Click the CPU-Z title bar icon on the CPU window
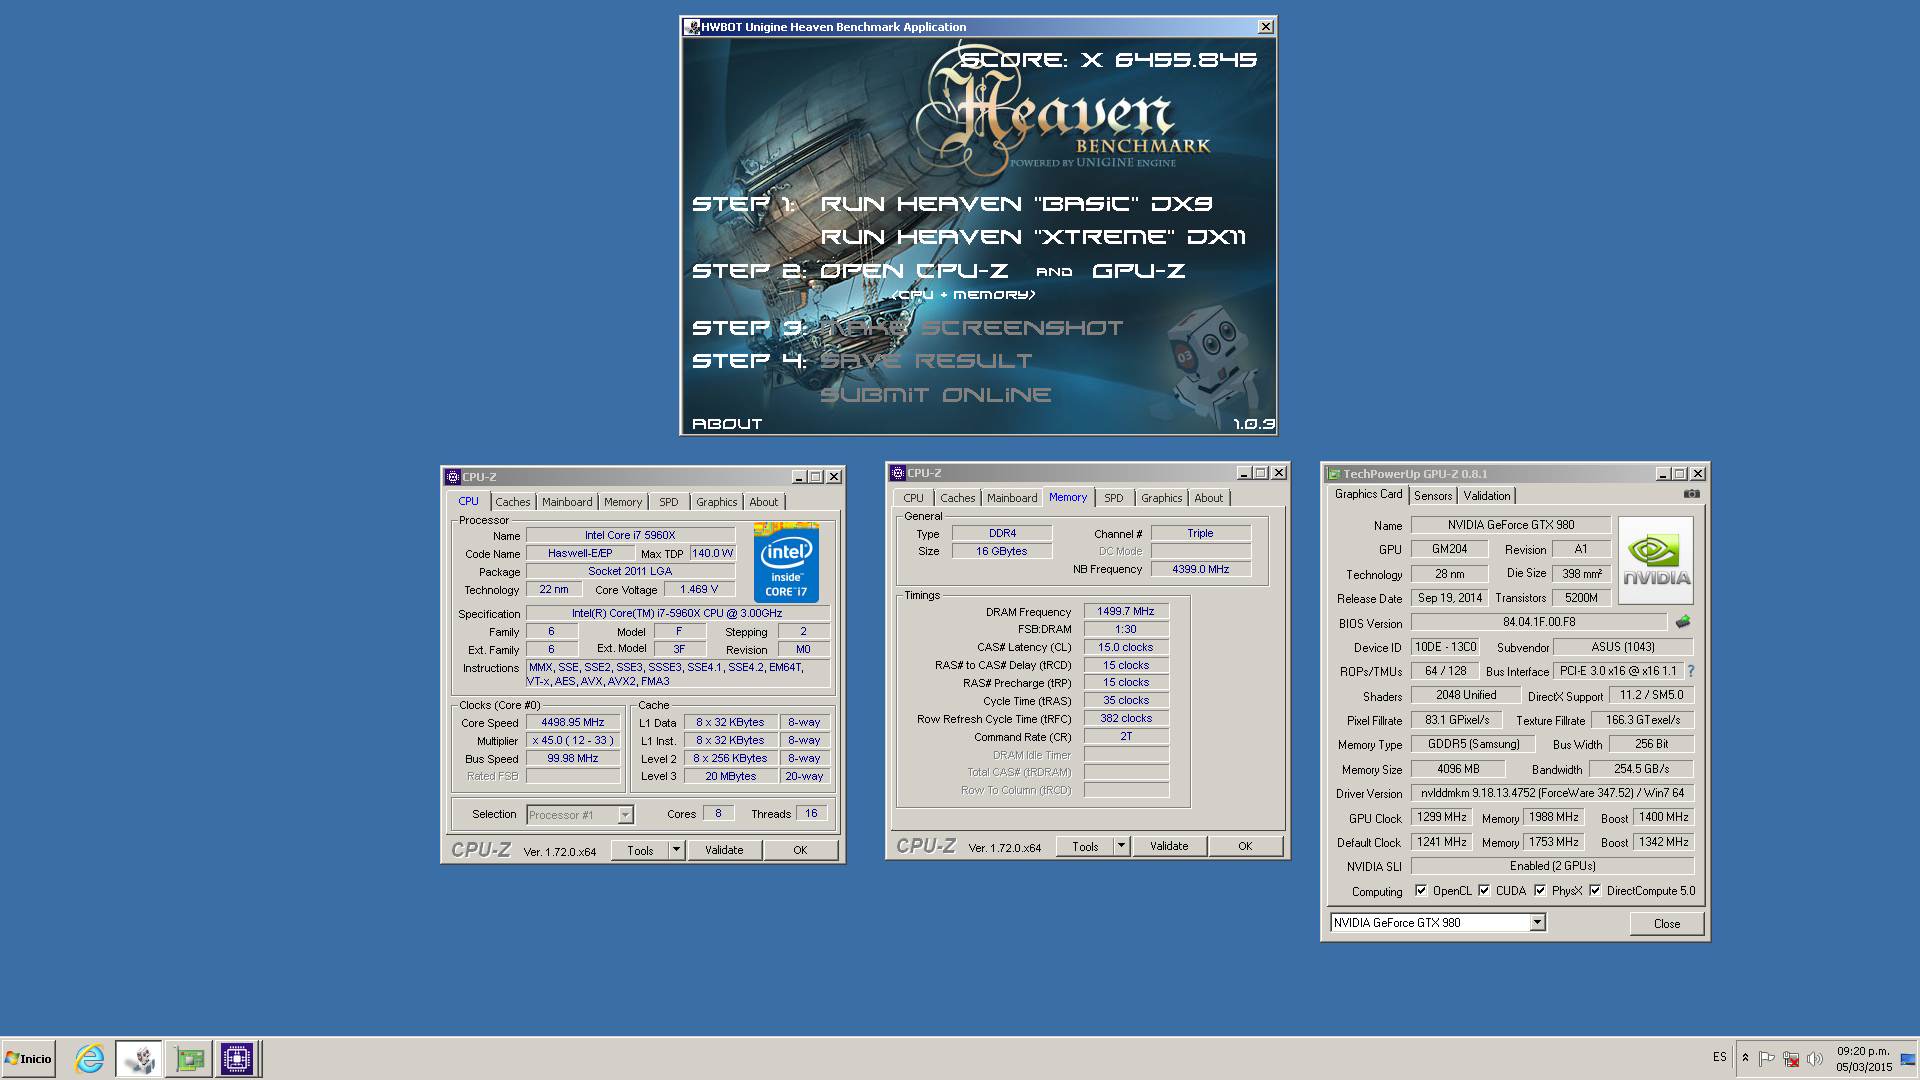The image size is (1920, 1080). (453, 477)
